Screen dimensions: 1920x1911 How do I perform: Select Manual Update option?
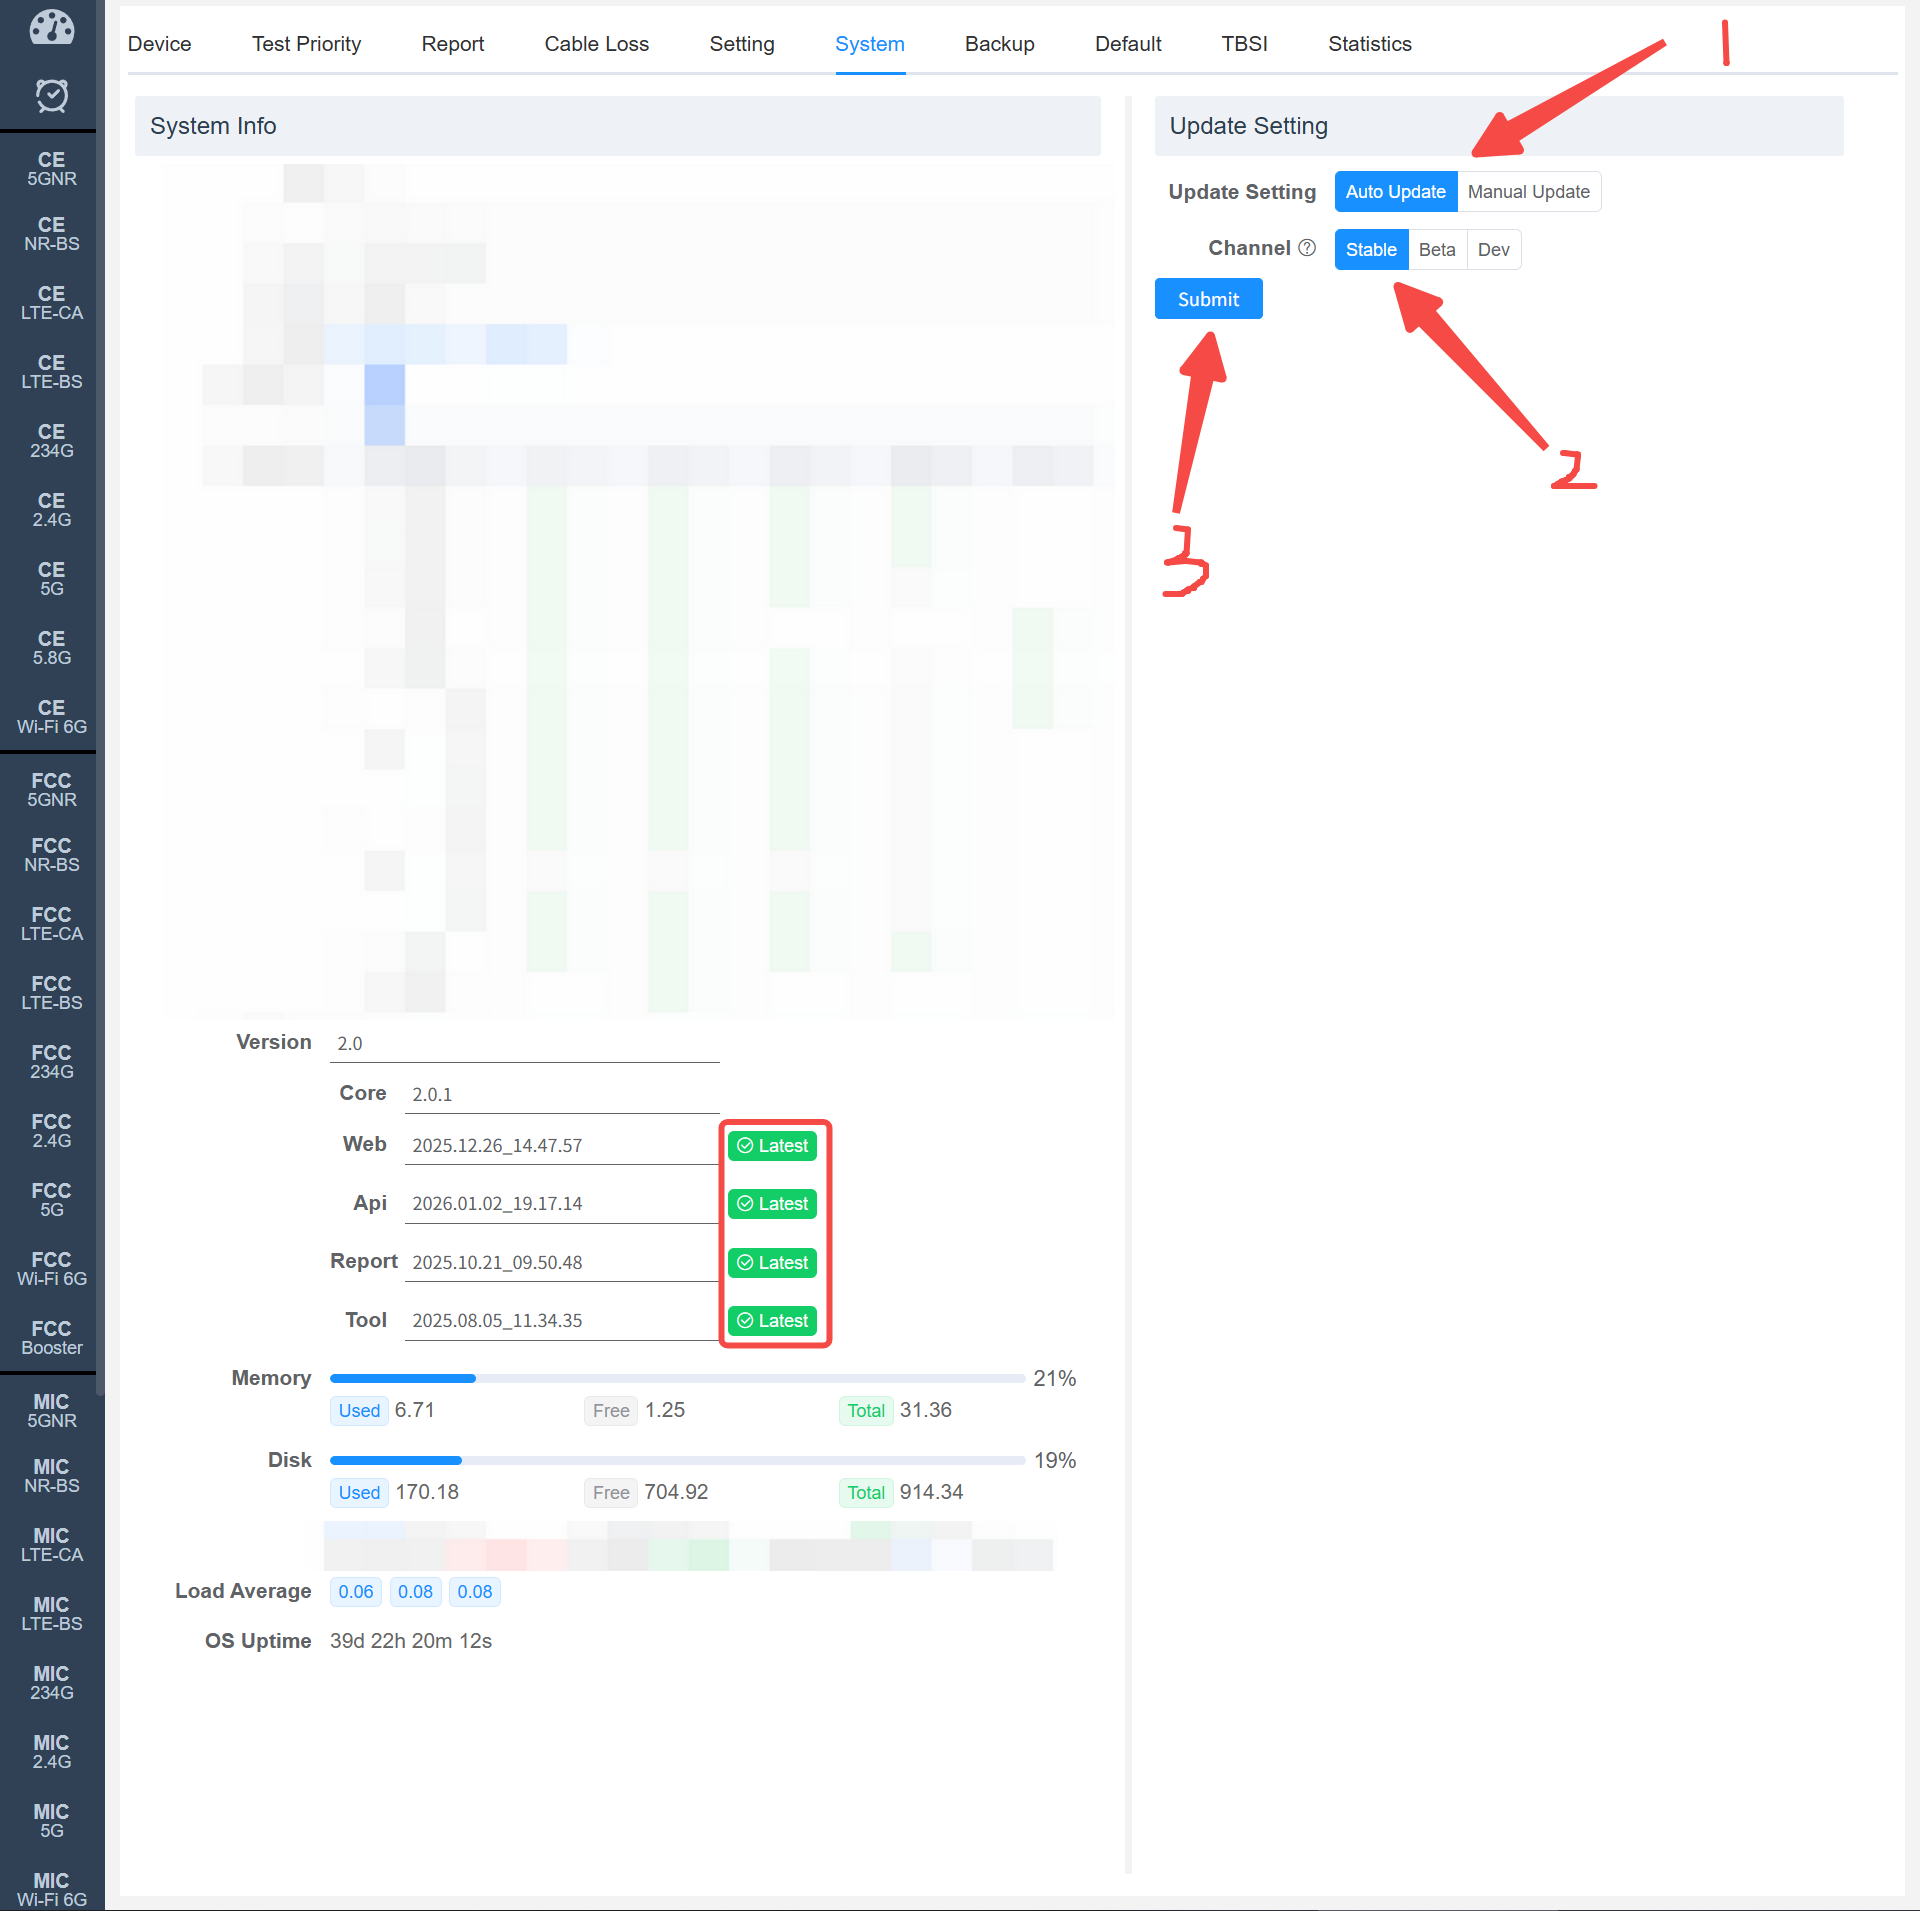[x=1528, y=192]
